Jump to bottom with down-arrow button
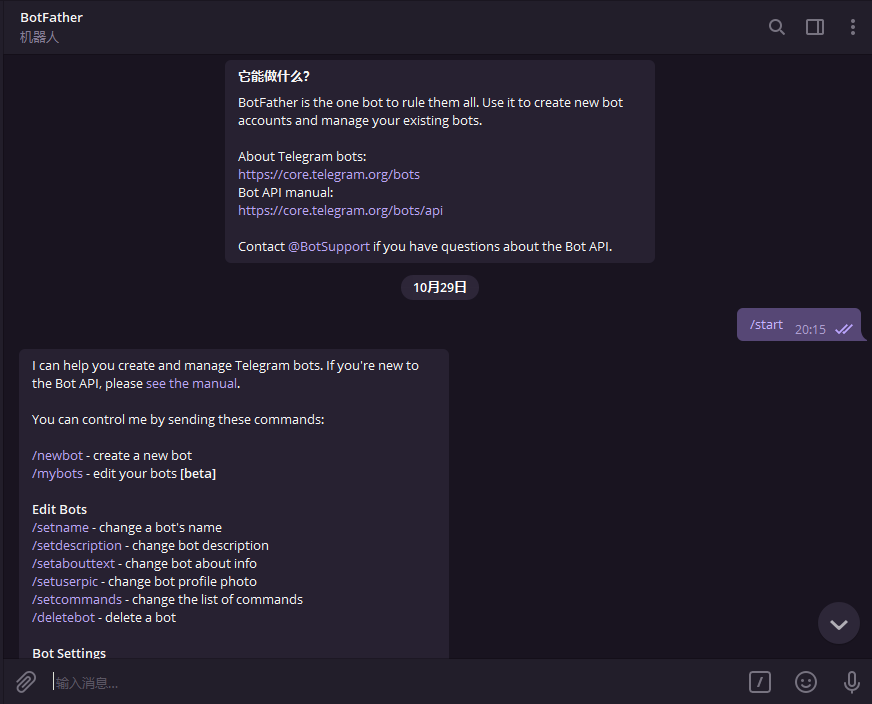This screenshot has width=872, height=704. (x=839, y=623)
